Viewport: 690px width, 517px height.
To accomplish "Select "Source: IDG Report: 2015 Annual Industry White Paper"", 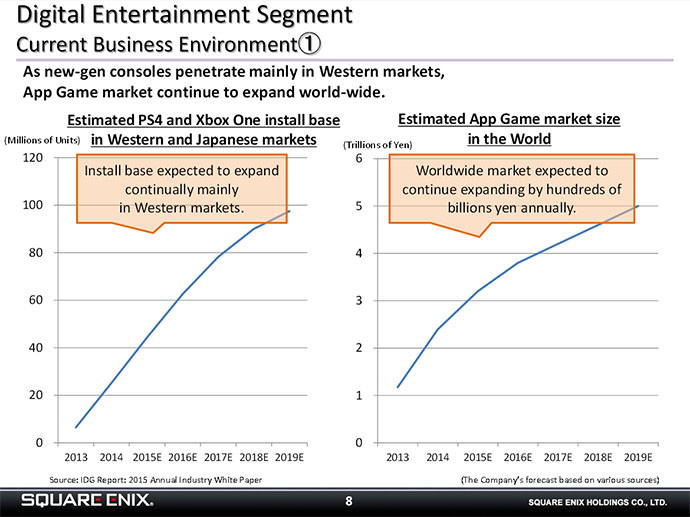I will point(155,480).
